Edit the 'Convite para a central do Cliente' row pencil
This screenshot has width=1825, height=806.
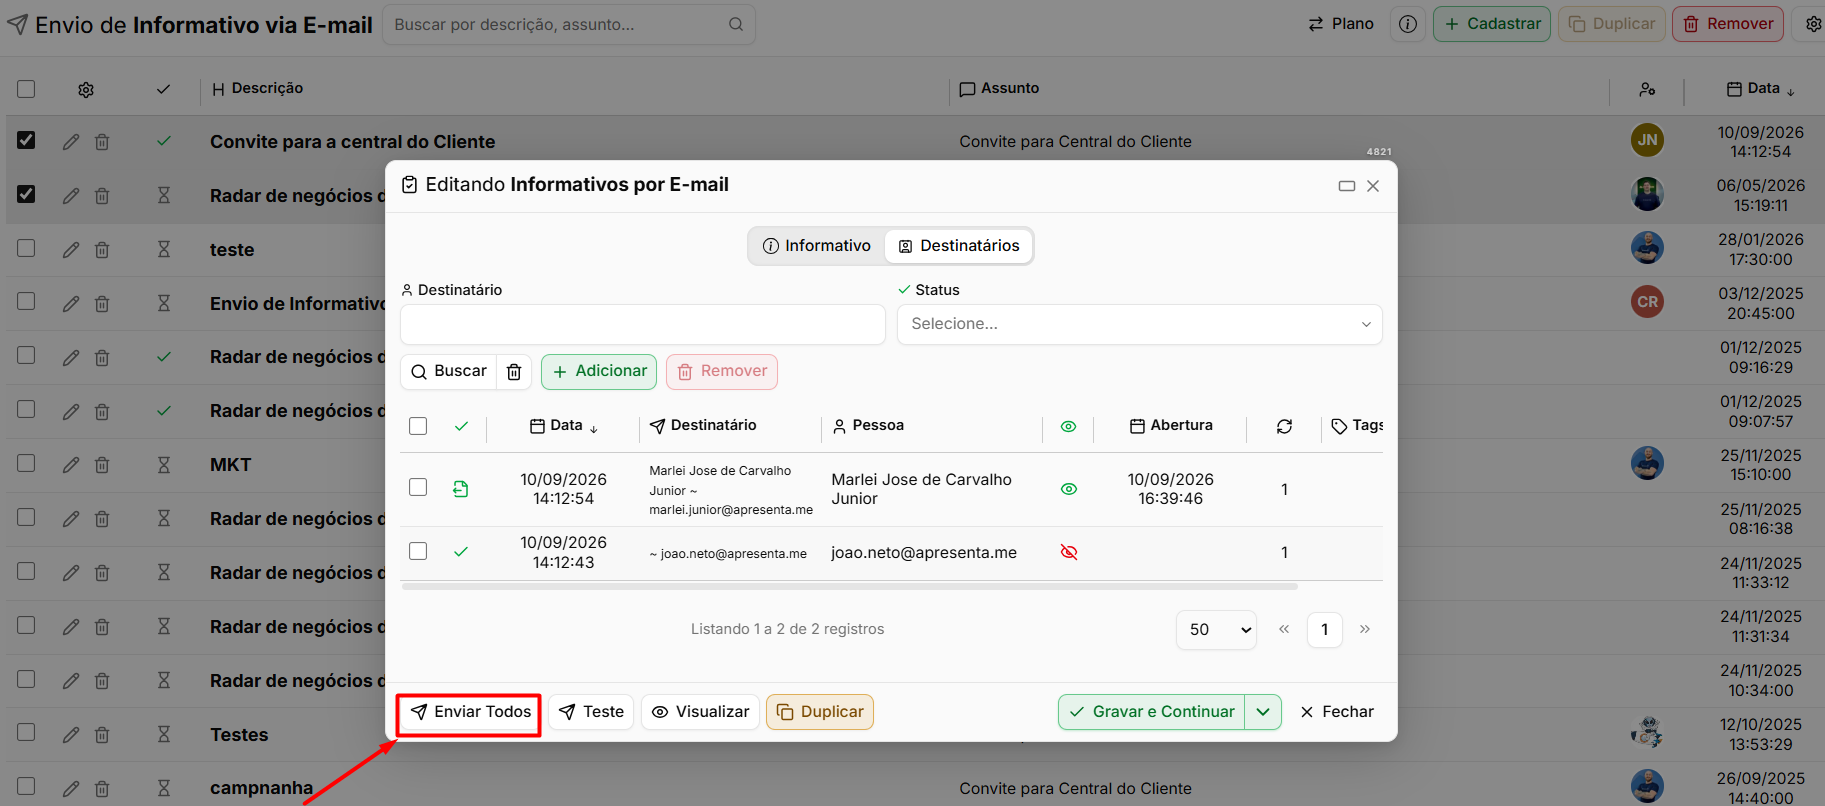[71, 142]
